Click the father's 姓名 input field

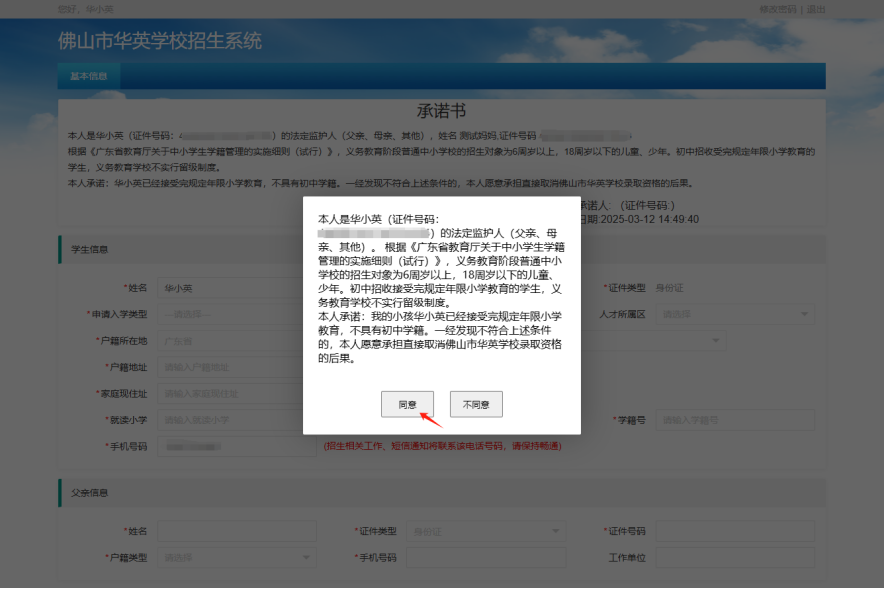point(237,531)
